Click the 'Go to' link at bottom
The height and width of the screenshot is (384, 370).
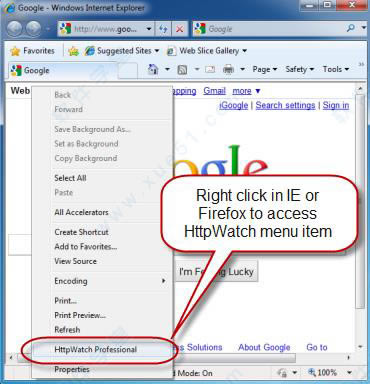(317, 347)
